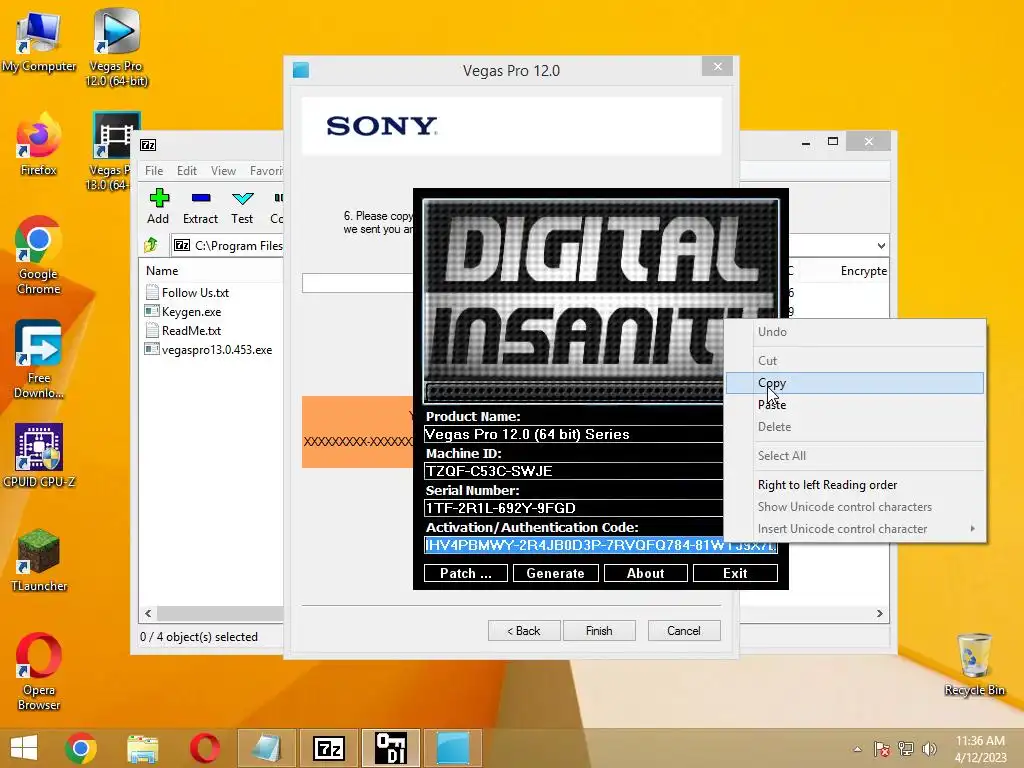Click Cancel in Vegas Pro wizard
This screenshot has width=1024, height=768.
coord(684,631)
